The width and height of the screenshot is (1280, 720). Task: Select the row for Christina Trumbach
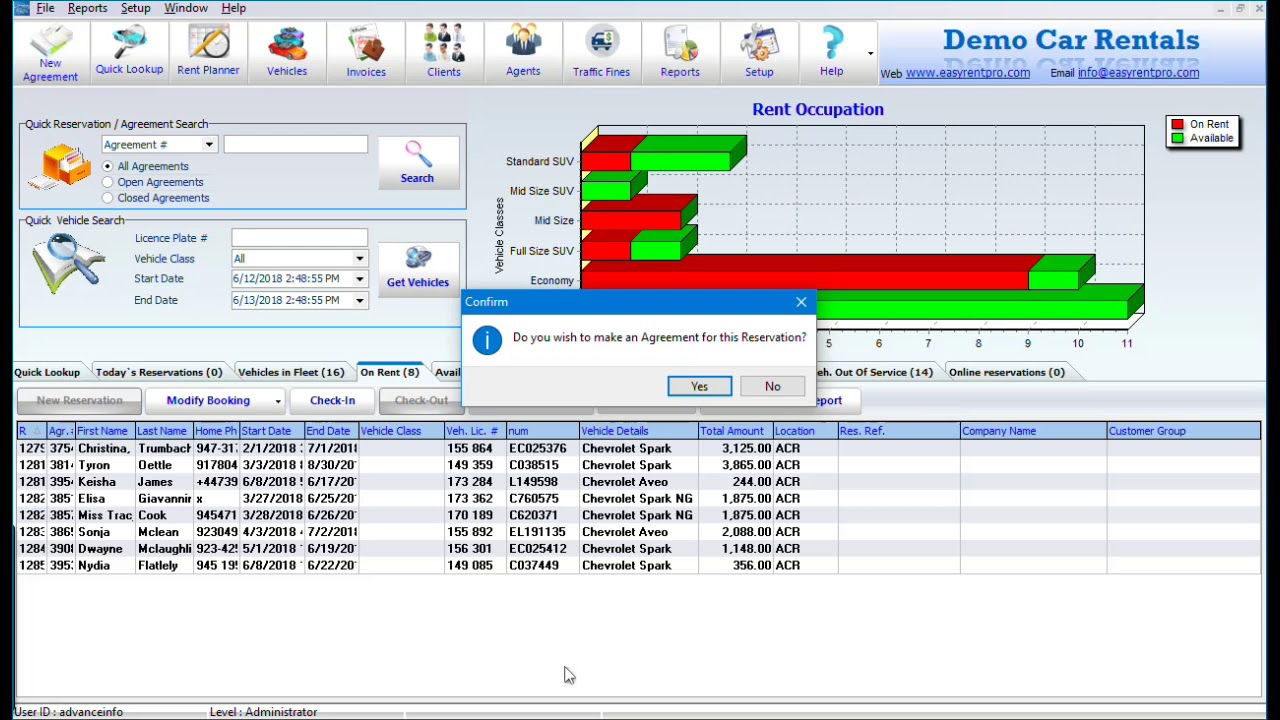tap(638, 448)
